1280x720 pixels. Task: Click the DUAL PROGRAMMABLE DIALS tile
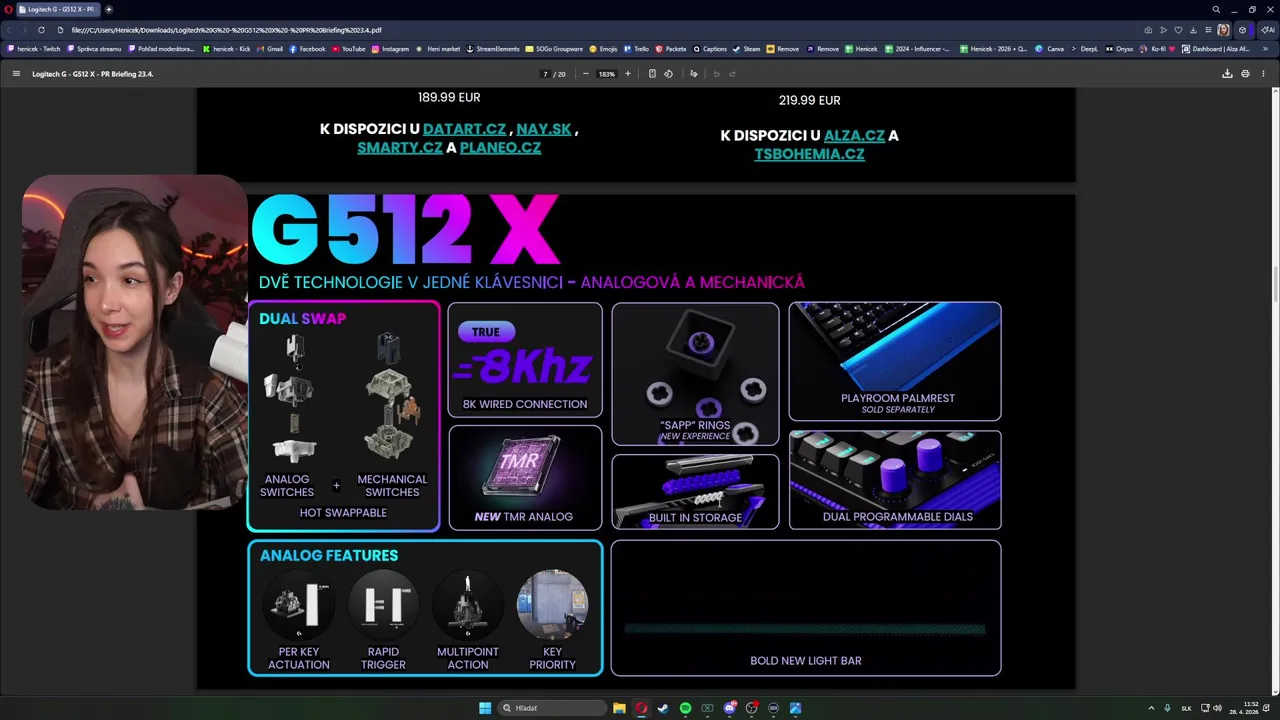(x=895, y=480)
